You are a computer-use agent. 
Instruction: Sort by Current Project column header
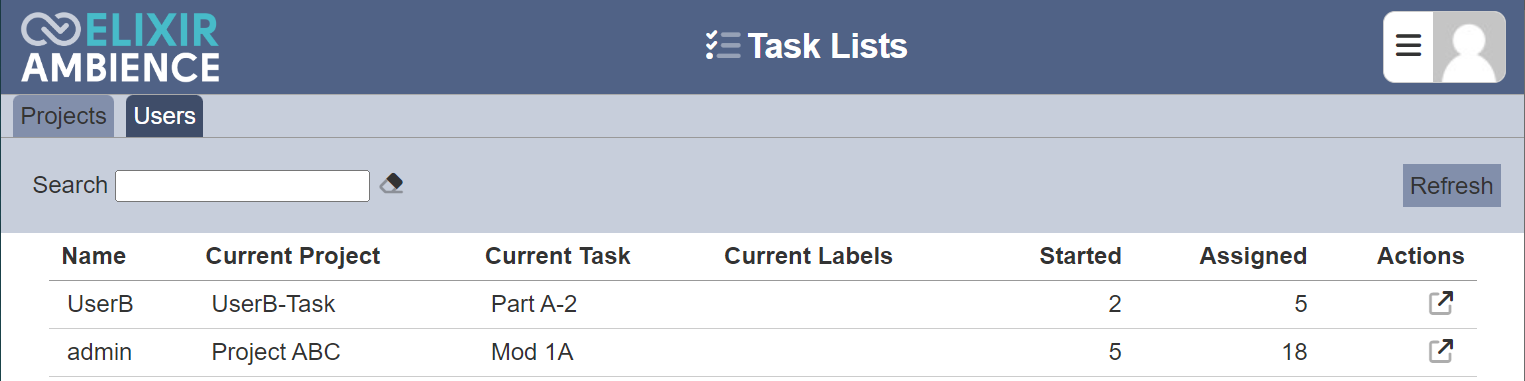click(293, 256)
